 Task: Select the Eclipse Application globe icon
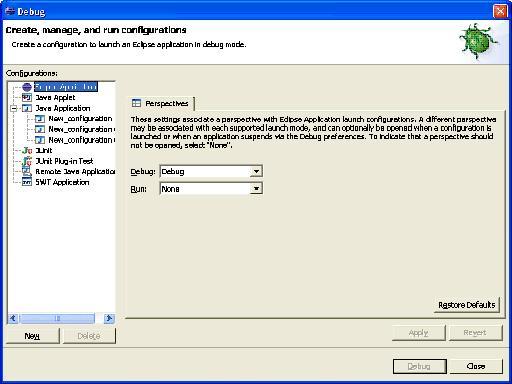coord(27,87)
